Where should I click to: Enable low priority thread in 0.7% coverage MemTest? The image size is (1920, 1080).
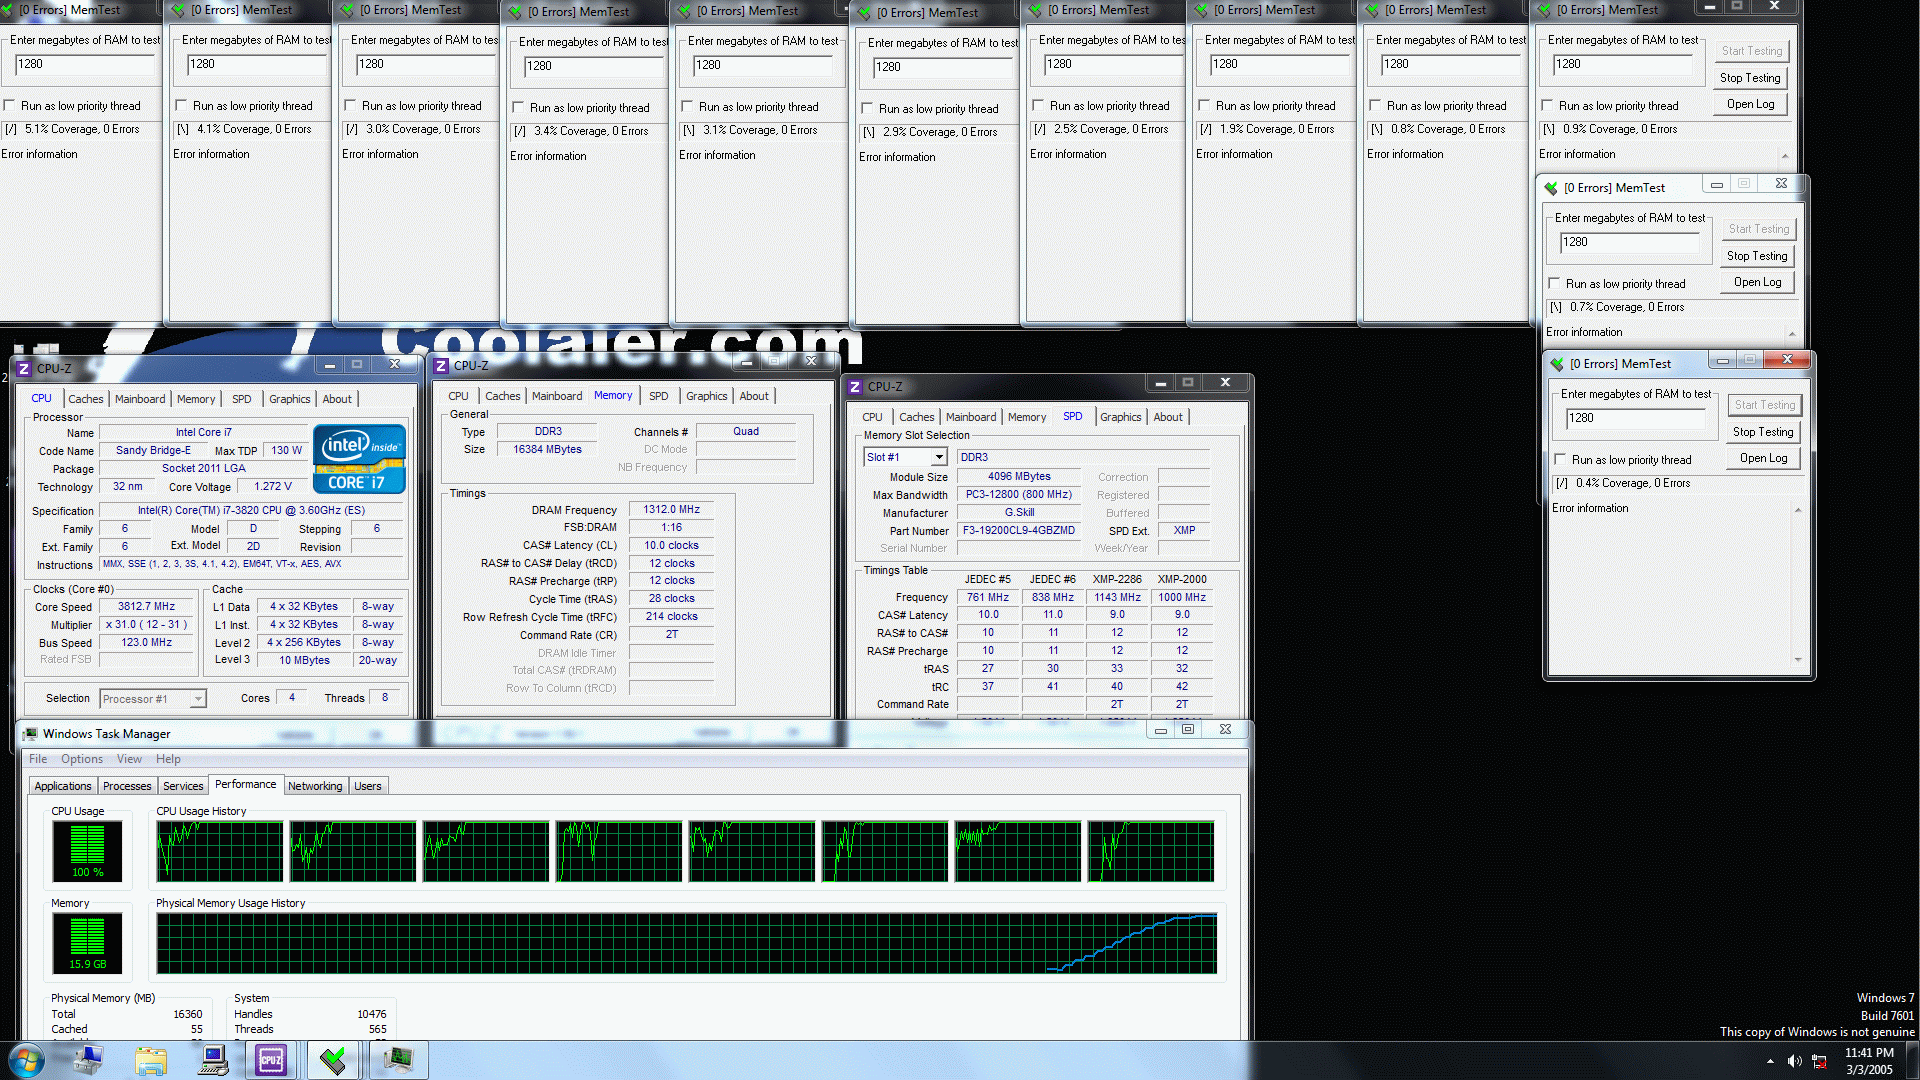tap(1554, 284)
